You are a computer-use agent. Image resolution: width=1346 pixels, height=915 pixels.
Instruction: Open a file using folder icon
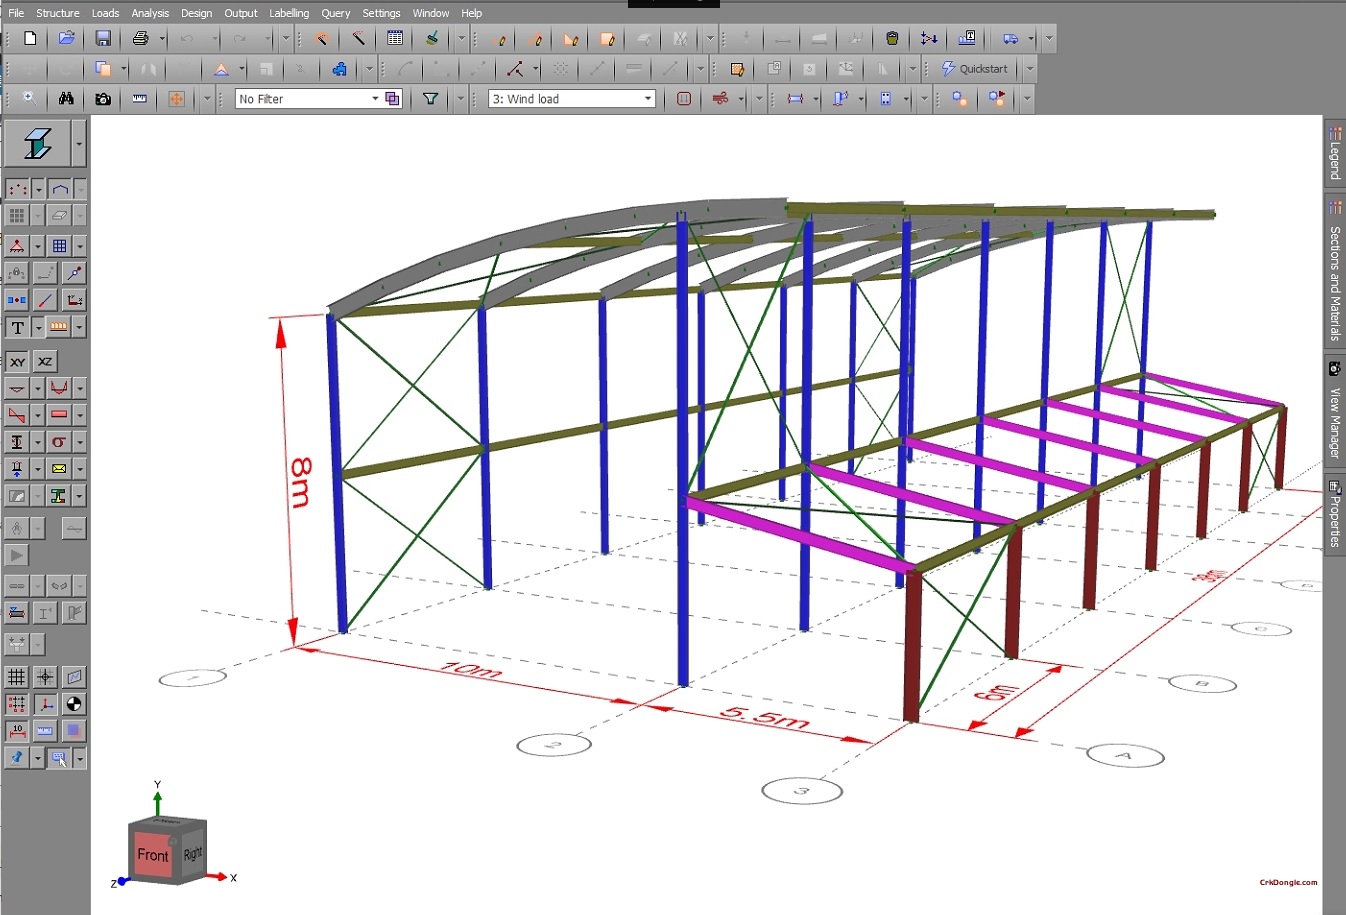[66, 39]
